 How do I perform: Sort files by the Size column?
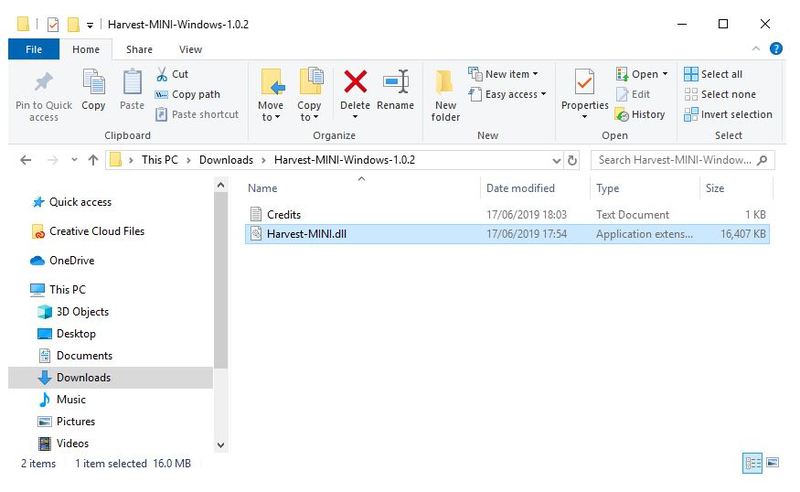point(715,188)
